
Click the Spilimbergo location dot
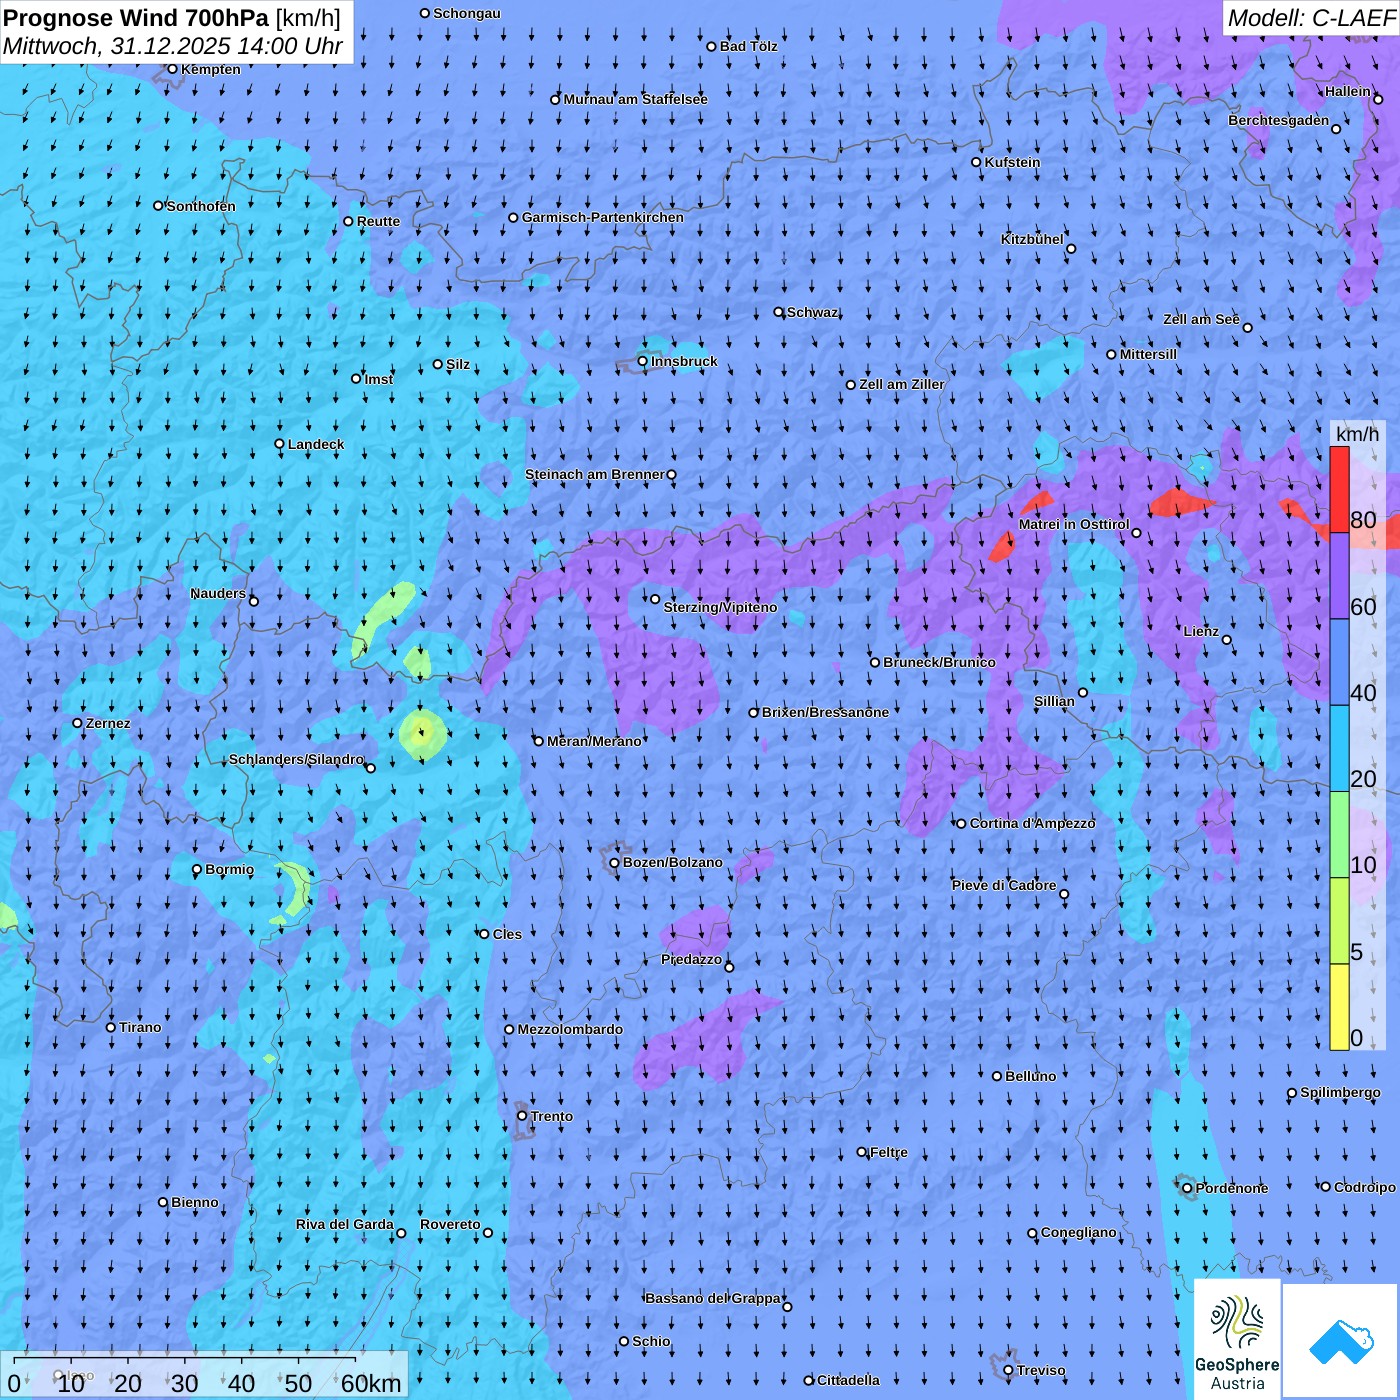1292,1093
